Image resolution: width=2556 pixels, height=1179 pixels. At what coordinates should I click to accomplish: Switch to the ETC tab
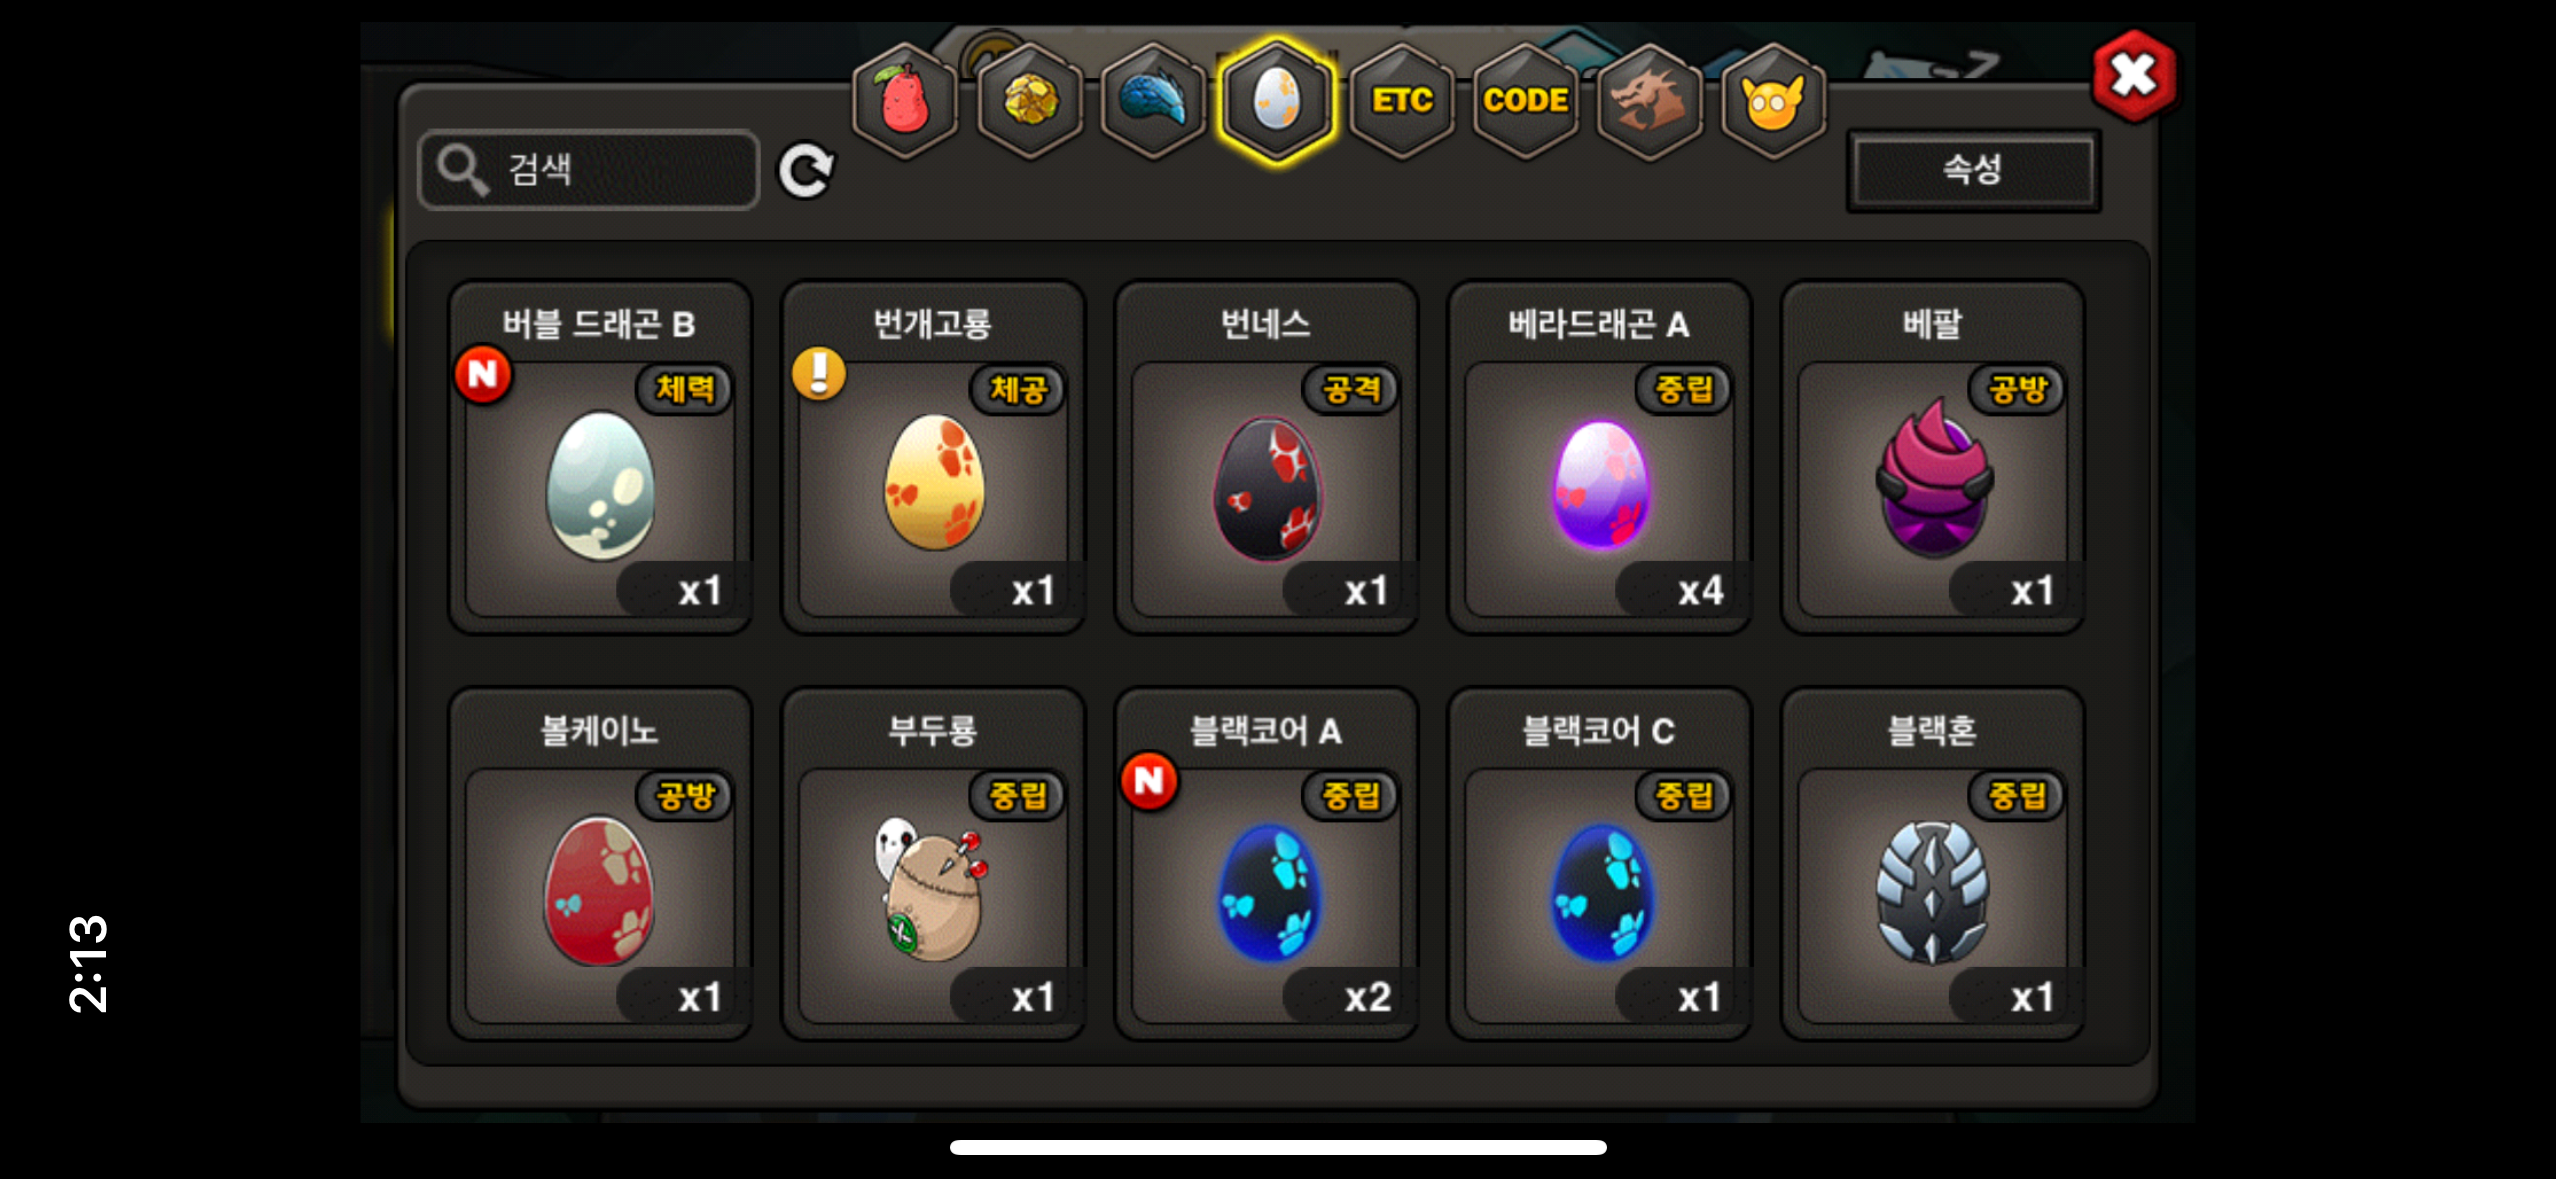click(x=1402, y=100)
